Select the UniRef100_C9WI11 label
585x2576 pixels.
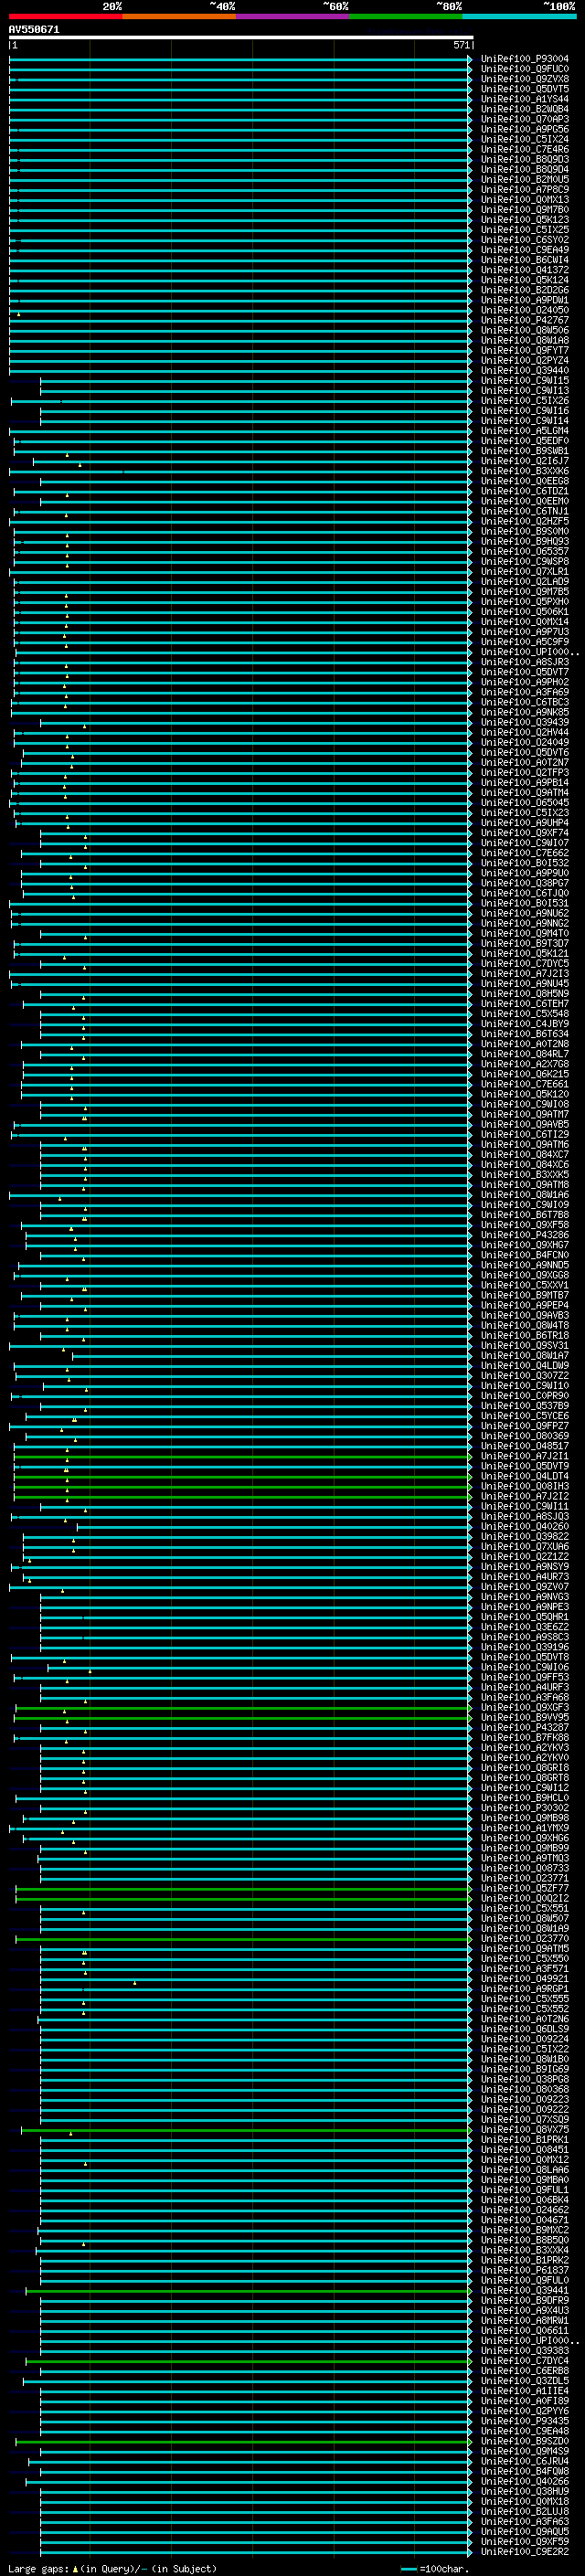click(525, 1506)
